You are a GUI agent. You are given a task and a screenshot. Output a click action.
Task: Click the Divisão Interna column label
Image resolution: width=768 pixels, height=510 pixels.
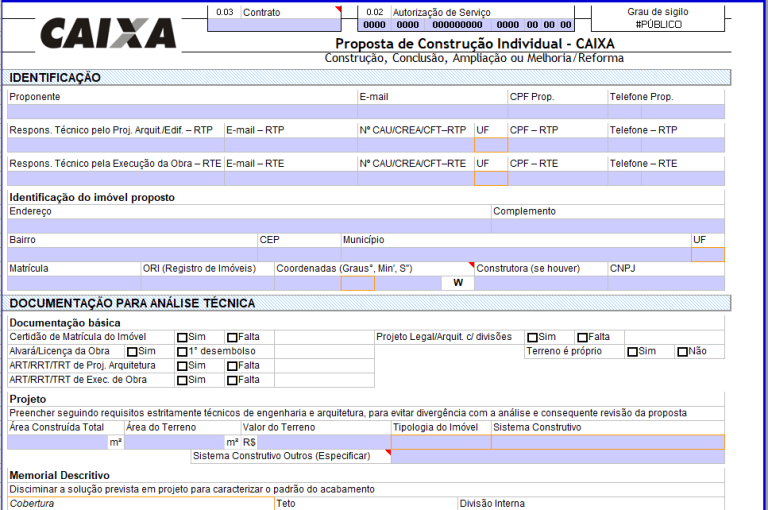tap(492, 504)
